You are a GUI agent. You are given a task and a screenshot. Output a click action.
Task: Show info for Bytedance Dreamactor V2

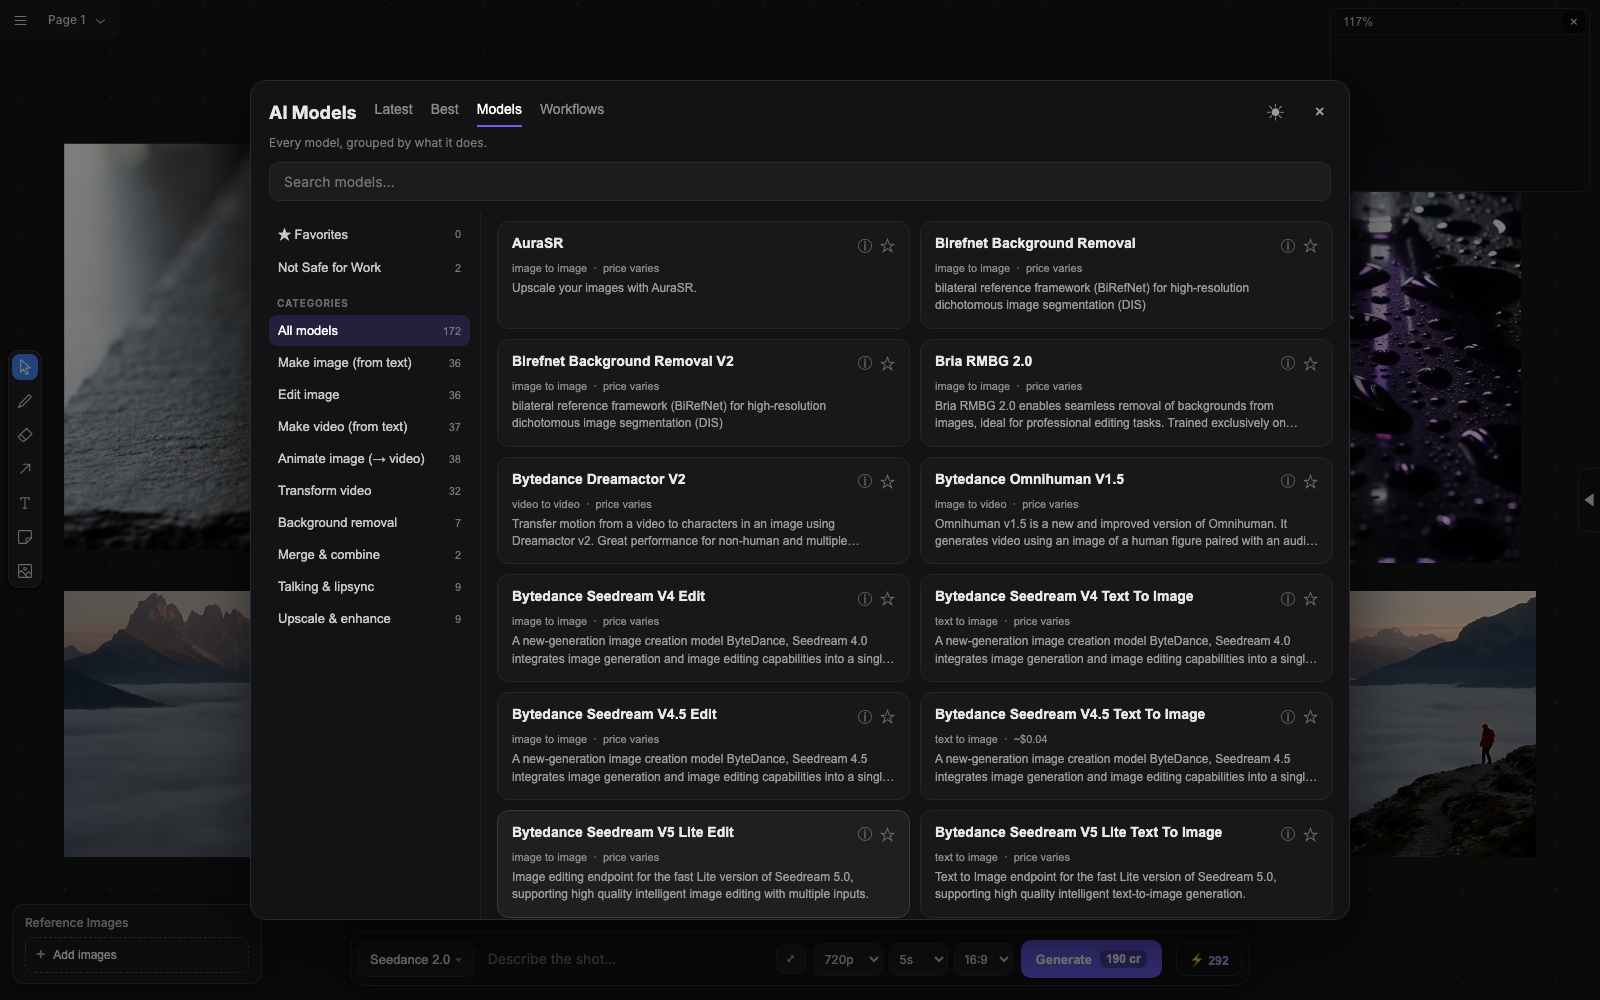pos(864,481)
